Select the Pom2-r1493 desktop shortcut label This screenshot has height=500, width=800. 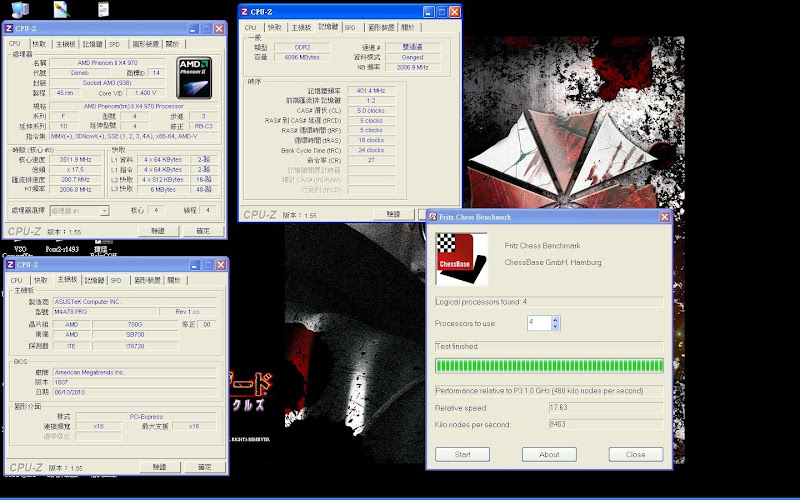[62, 249]
